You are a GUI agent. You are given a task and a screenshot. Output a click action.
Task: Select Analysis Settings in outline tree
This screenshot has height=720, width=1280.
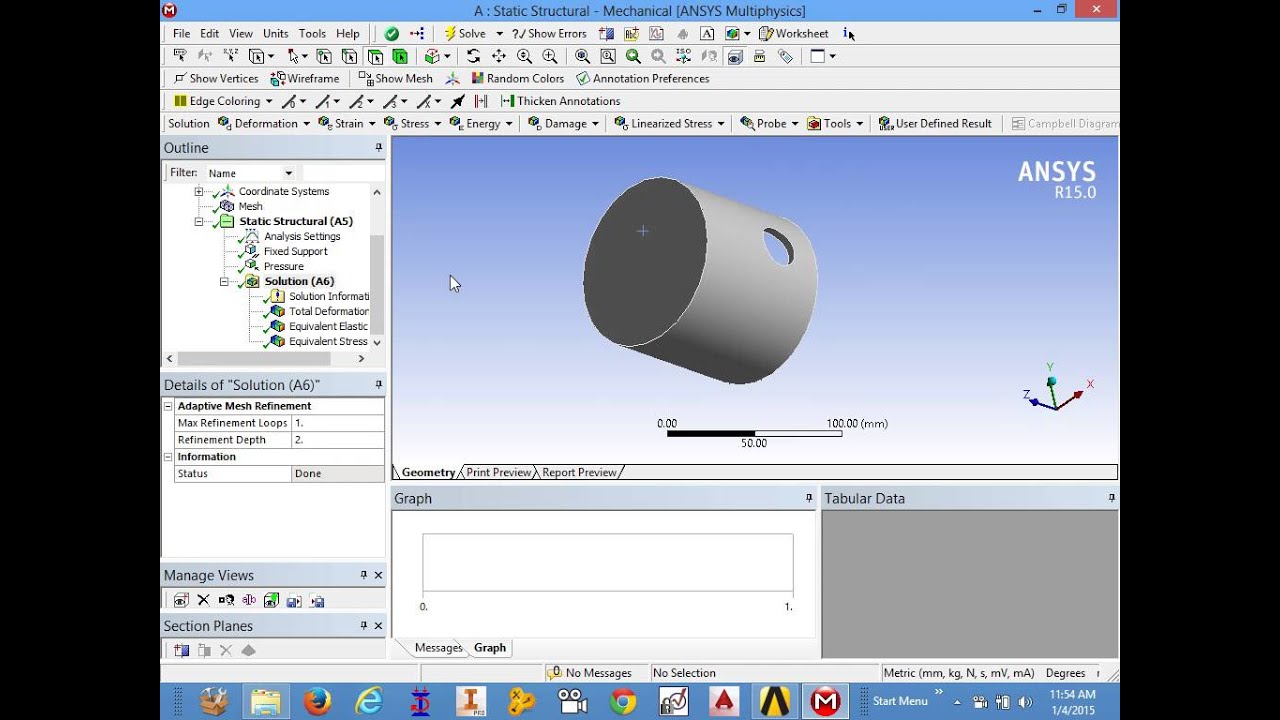click(x=302, y=236)
